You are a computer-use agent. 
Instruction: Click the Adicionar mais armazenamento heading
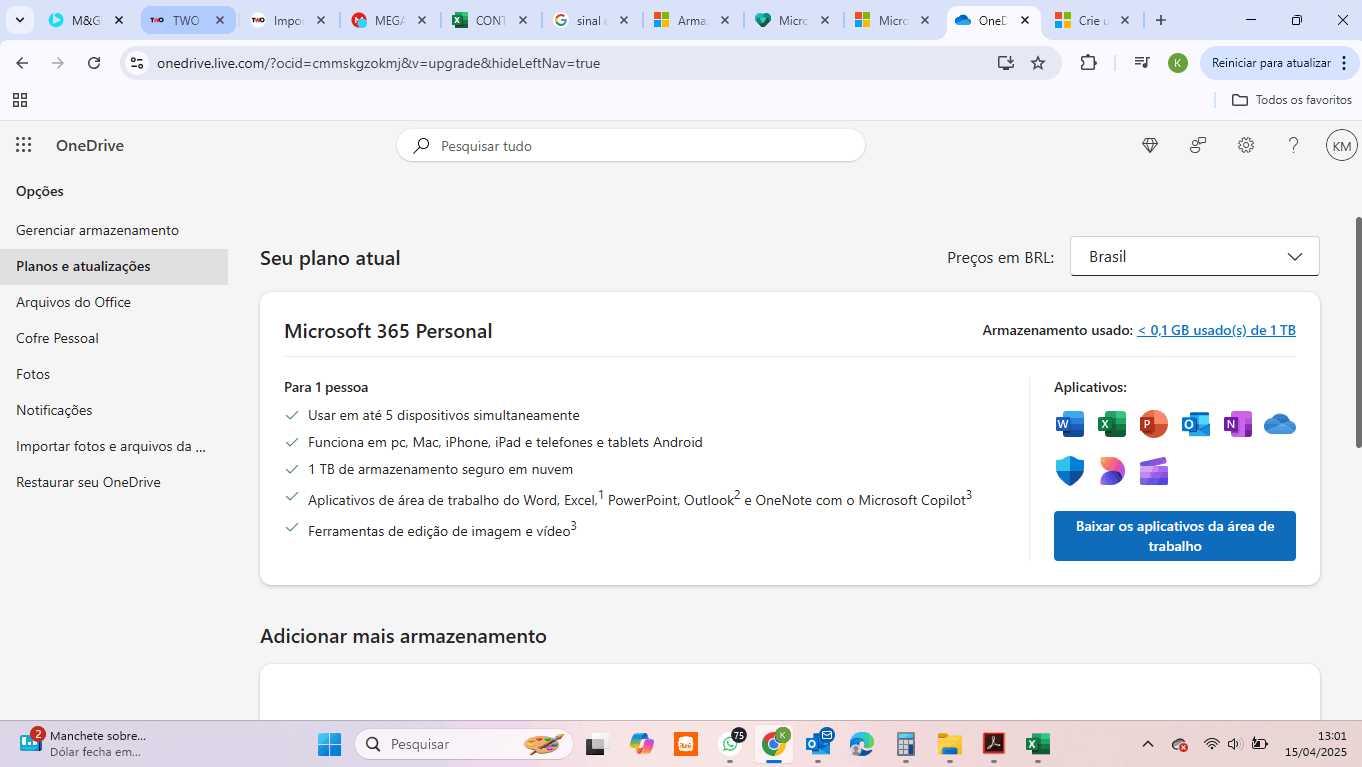click(x=403, y=636)
